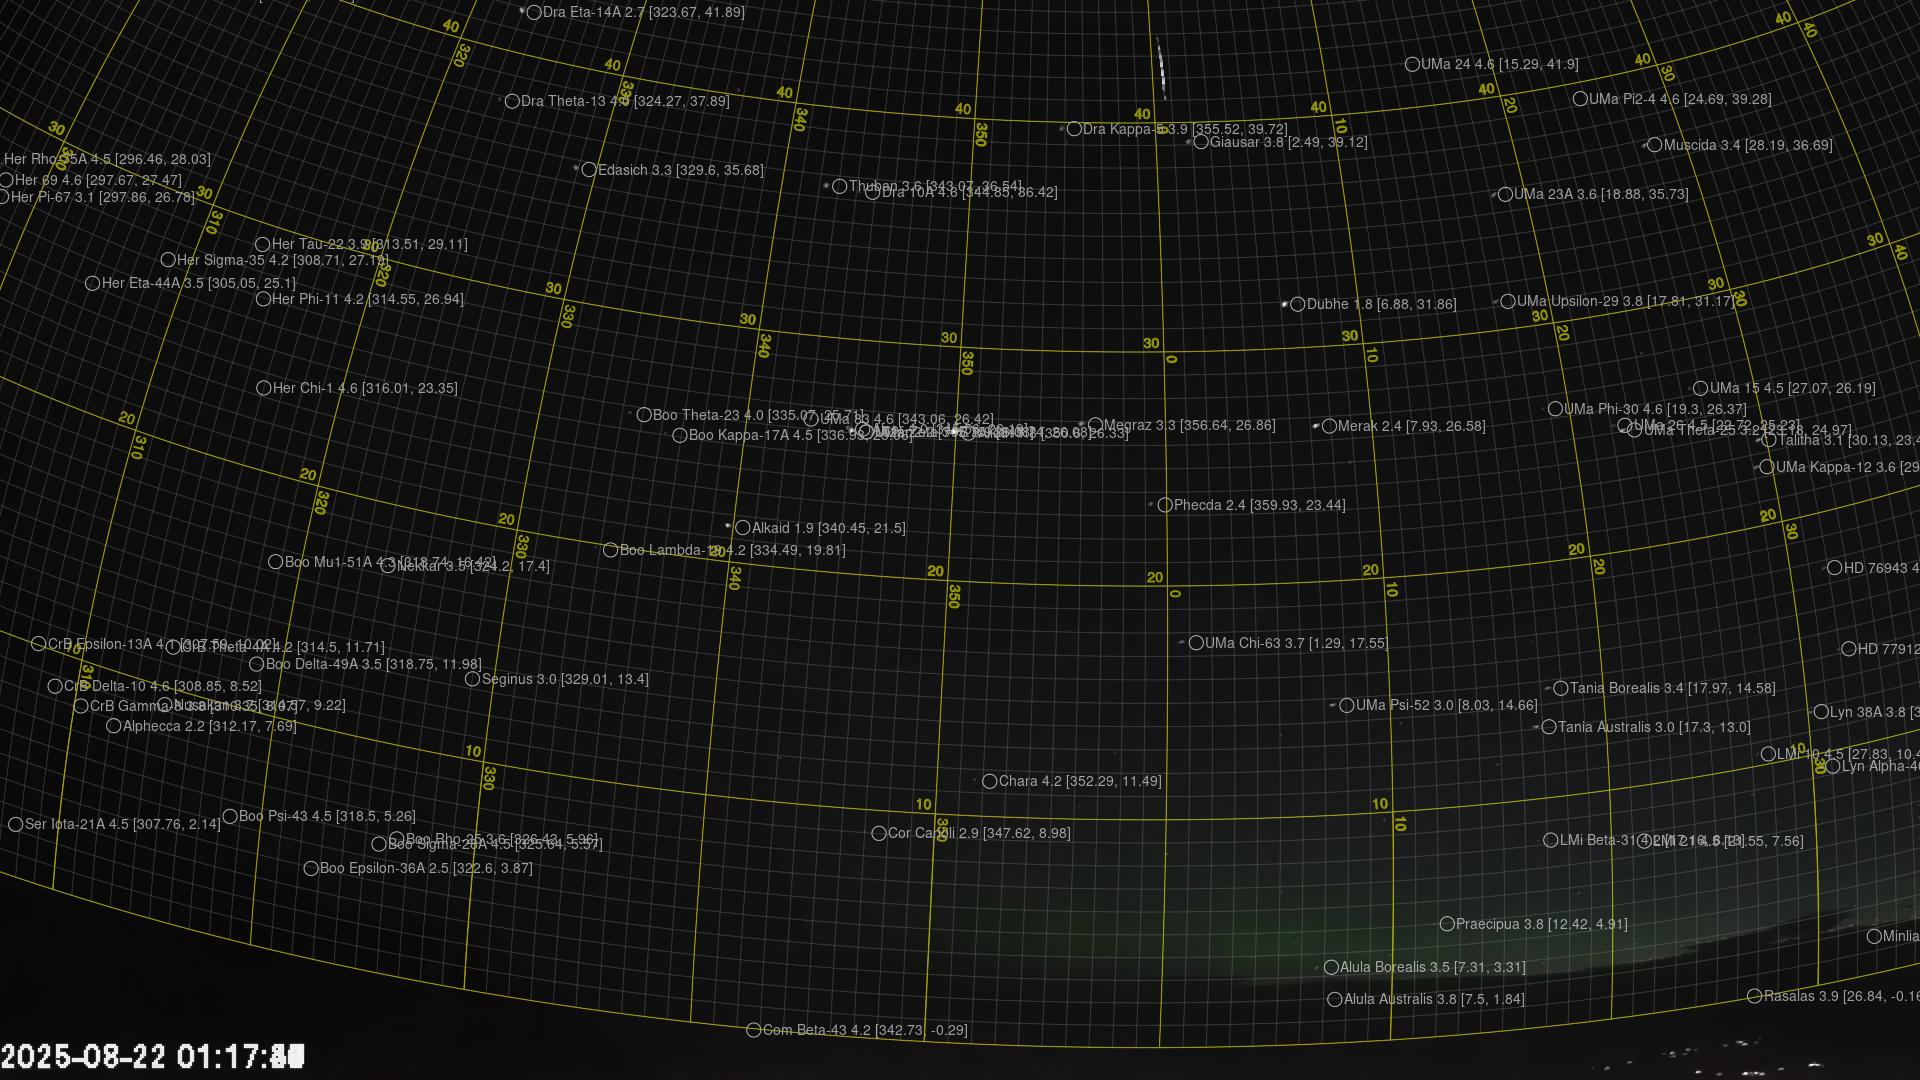The height and width of the screenshot is (1080, 1920).
Task: Click the Edasich star marker circle
Action: coord(589,170)
